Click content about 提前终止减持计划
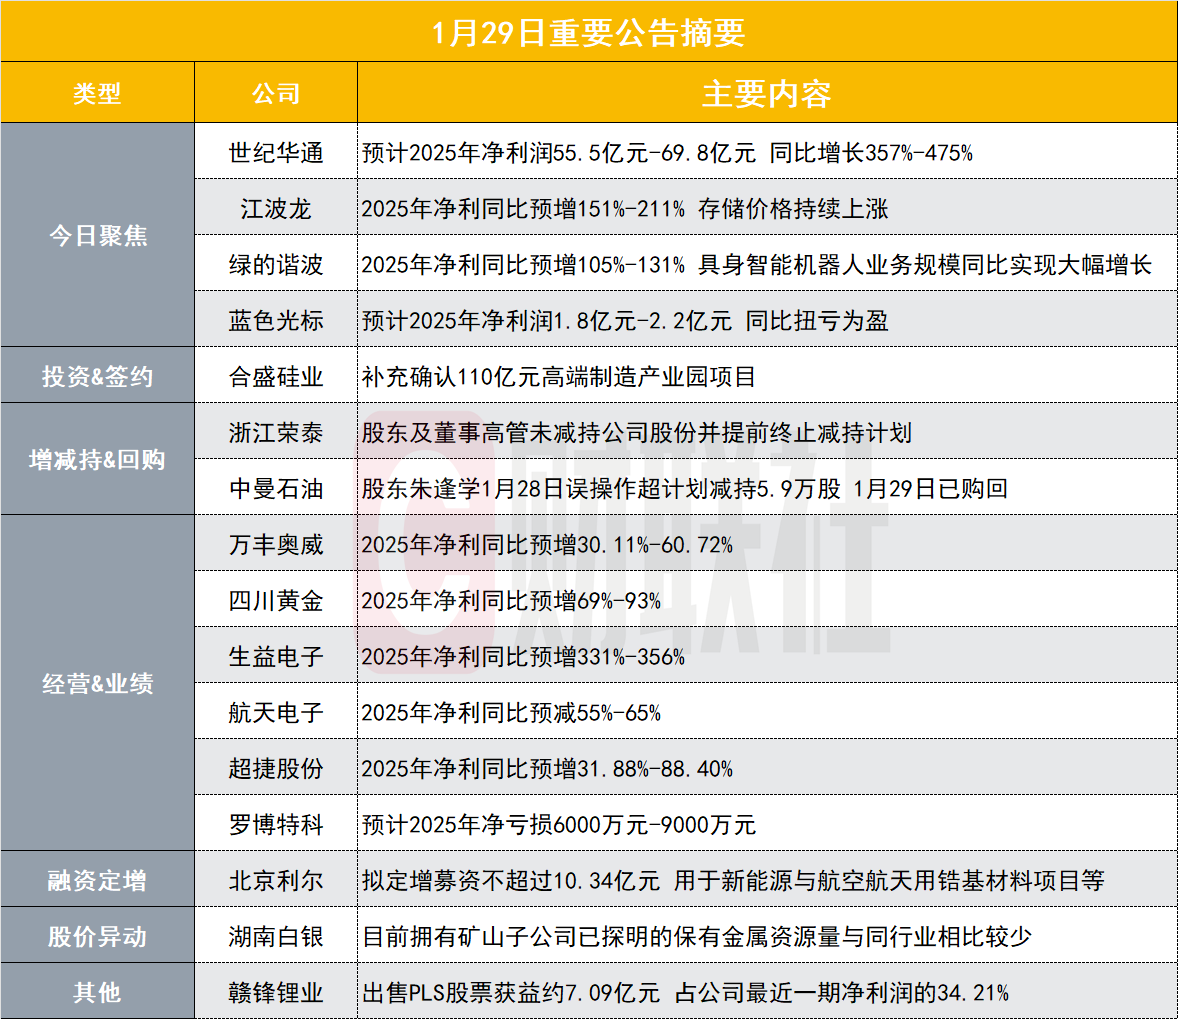1178x1019 pixels. 636,432
